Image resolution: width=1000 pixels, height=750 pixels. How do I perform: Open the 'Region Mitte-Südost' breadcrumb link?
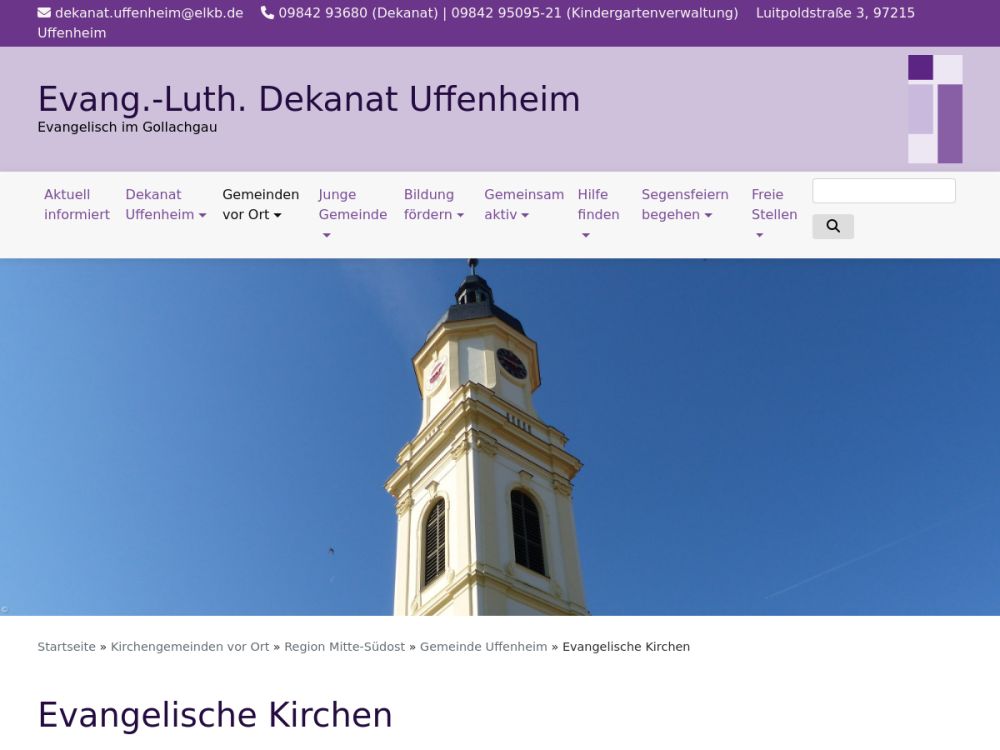(344, 647)
